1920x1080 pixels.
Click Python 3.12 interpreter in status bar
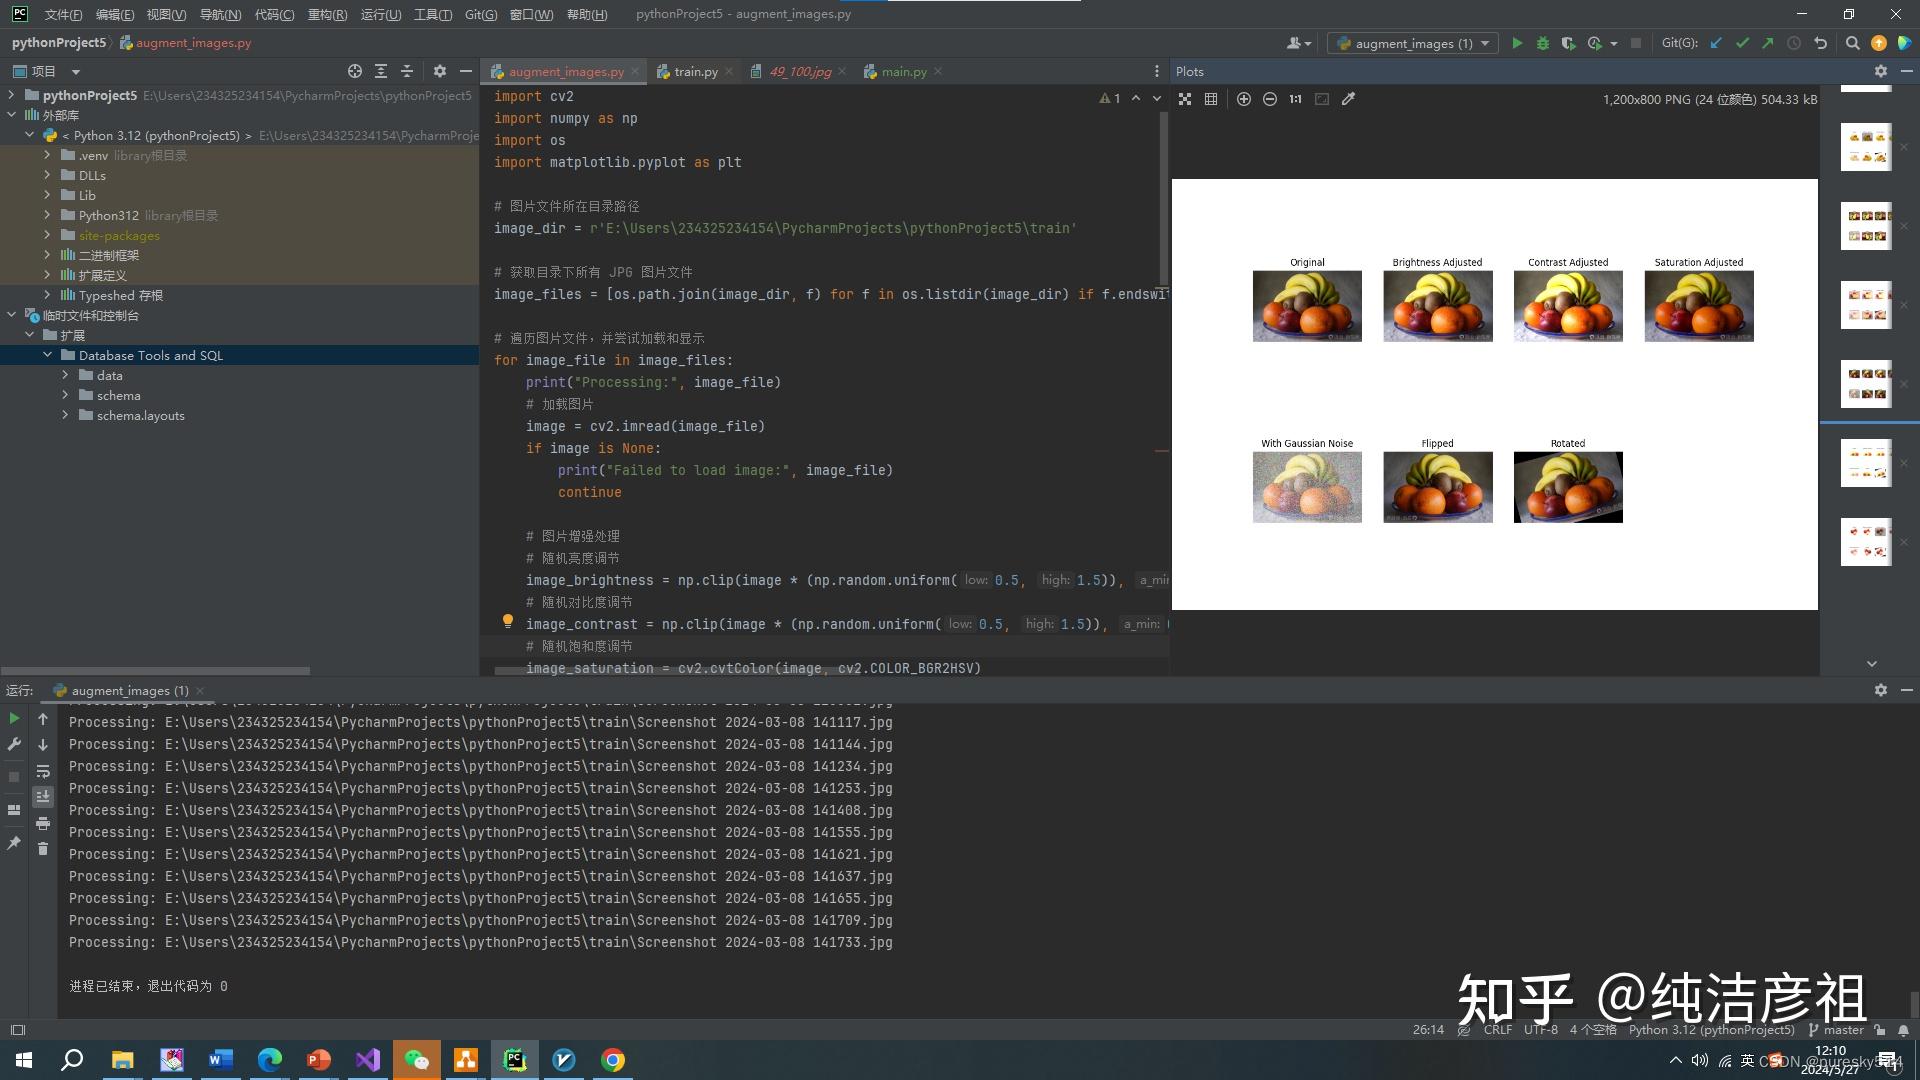click(1711, 1029)
